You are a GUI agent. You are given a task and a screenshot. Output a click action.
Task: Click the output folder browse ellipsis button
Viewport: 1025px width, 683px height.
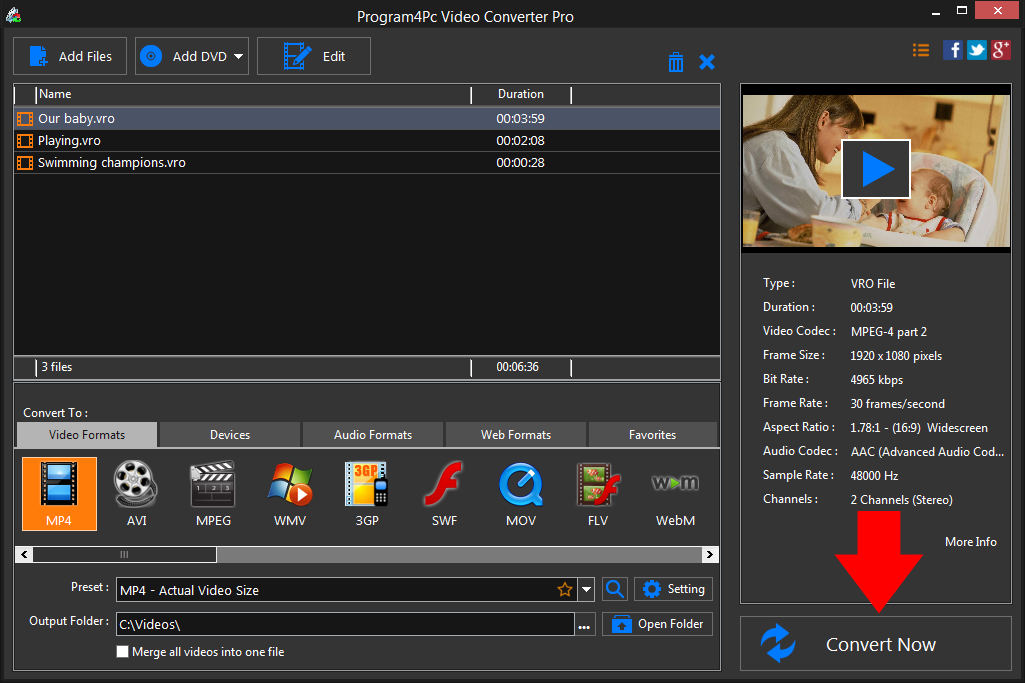[585, 625]
